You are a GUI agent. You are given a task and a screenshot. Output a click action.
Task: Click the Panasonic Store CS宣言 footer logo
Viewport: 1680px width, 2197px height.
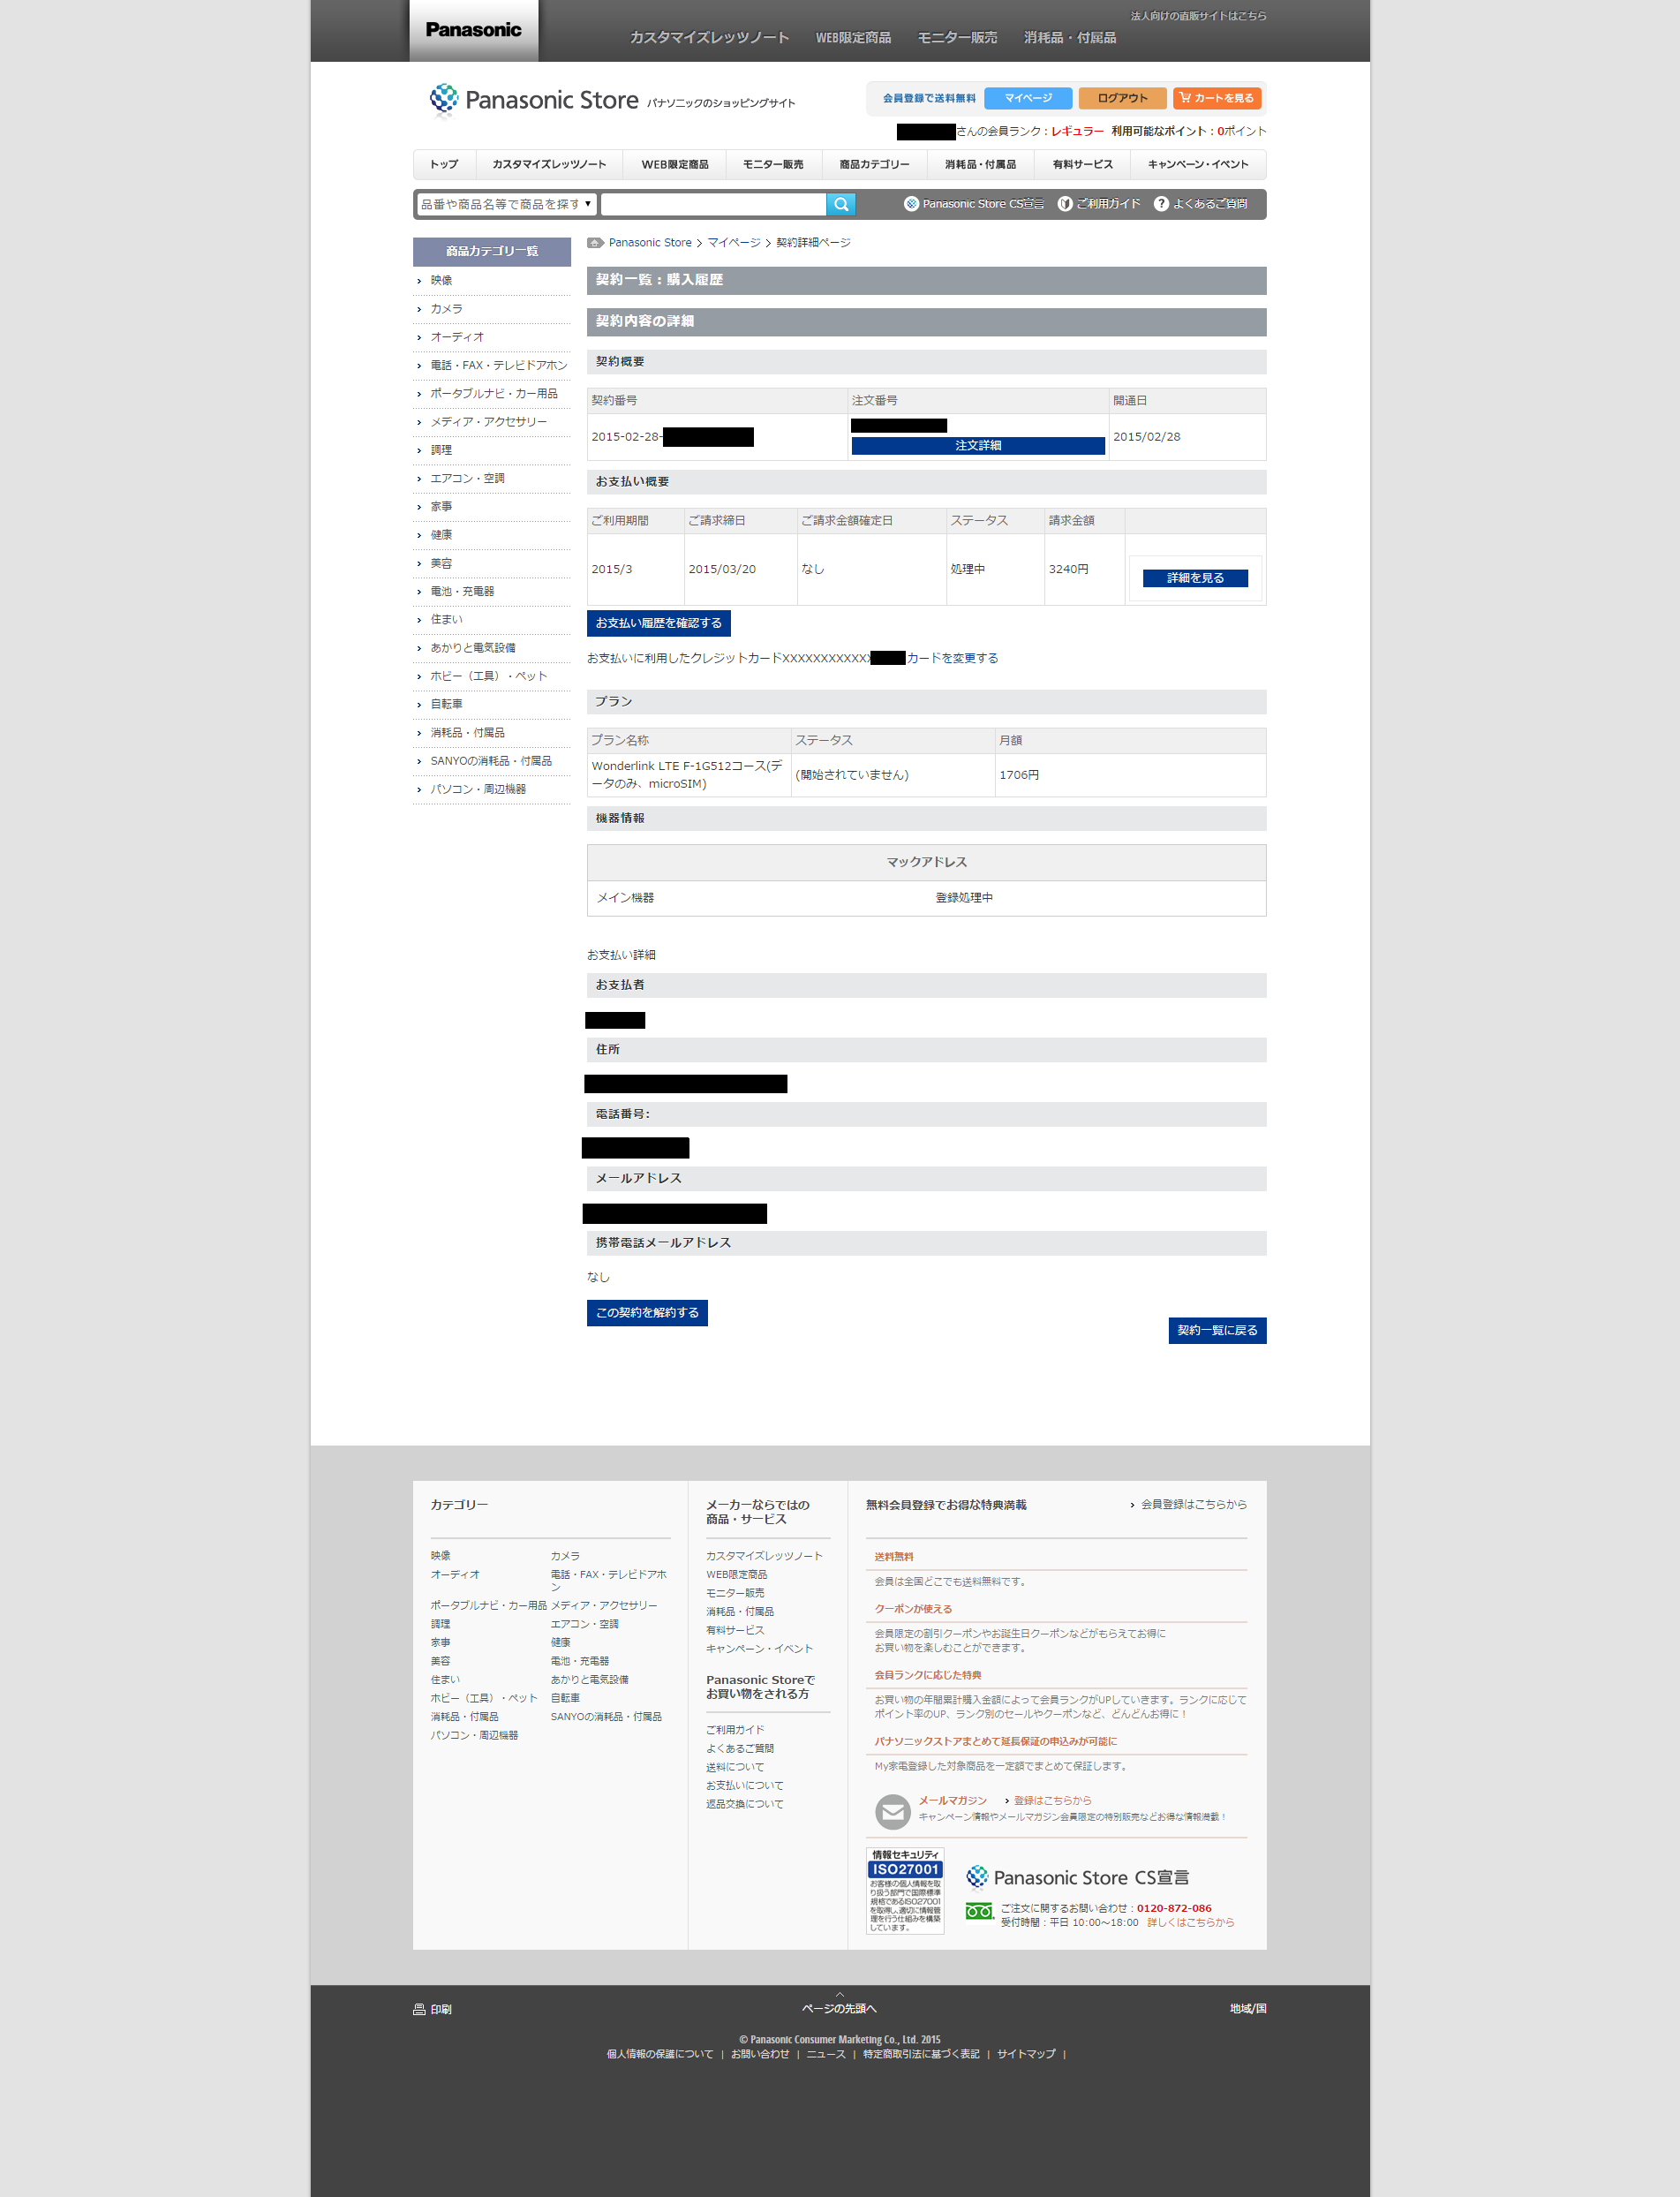tap(1077, 1877)
